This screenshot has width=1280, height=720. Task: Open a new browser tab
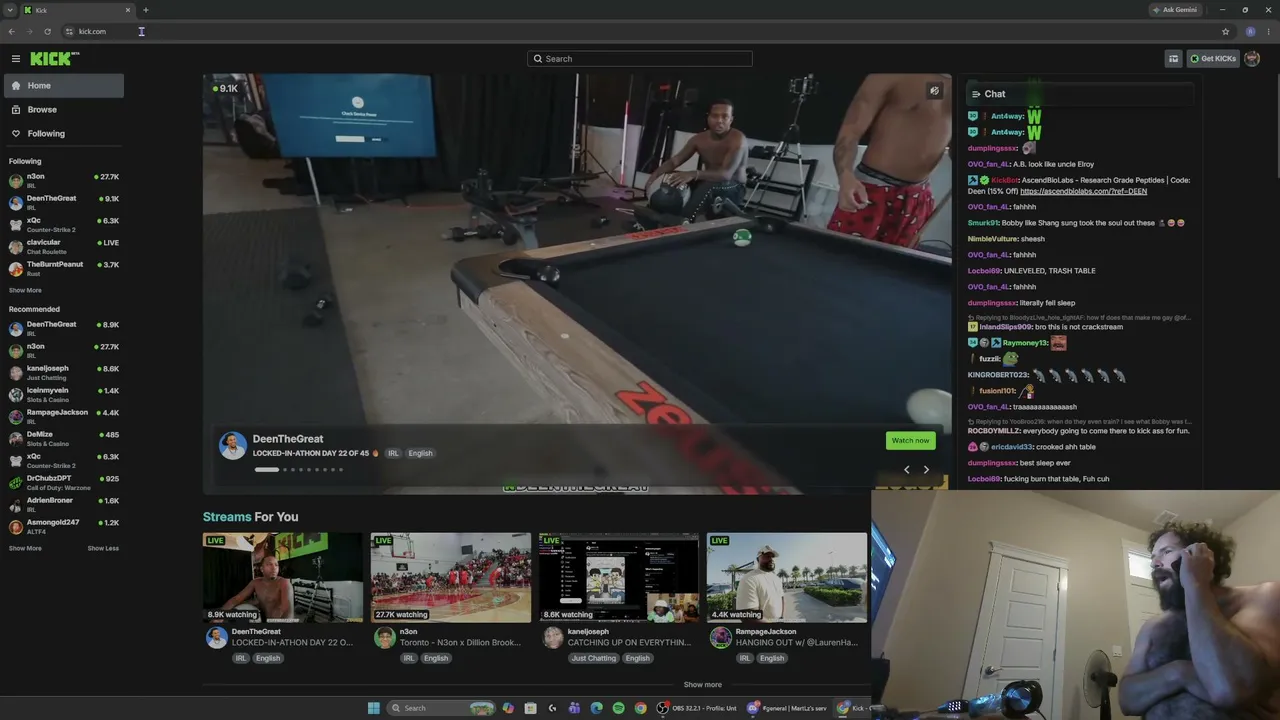[145, 10]
